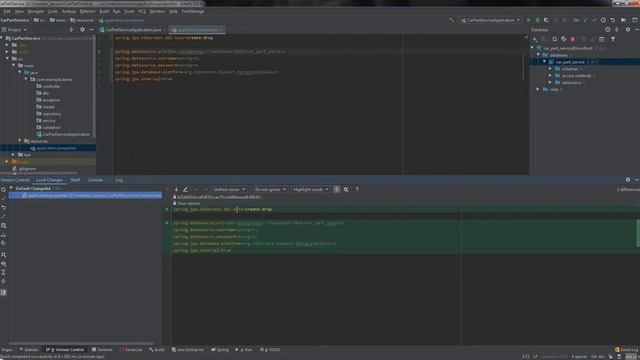
Task: Click expand all icon in Version Control sidebar
Action: [x=3, y=272]
